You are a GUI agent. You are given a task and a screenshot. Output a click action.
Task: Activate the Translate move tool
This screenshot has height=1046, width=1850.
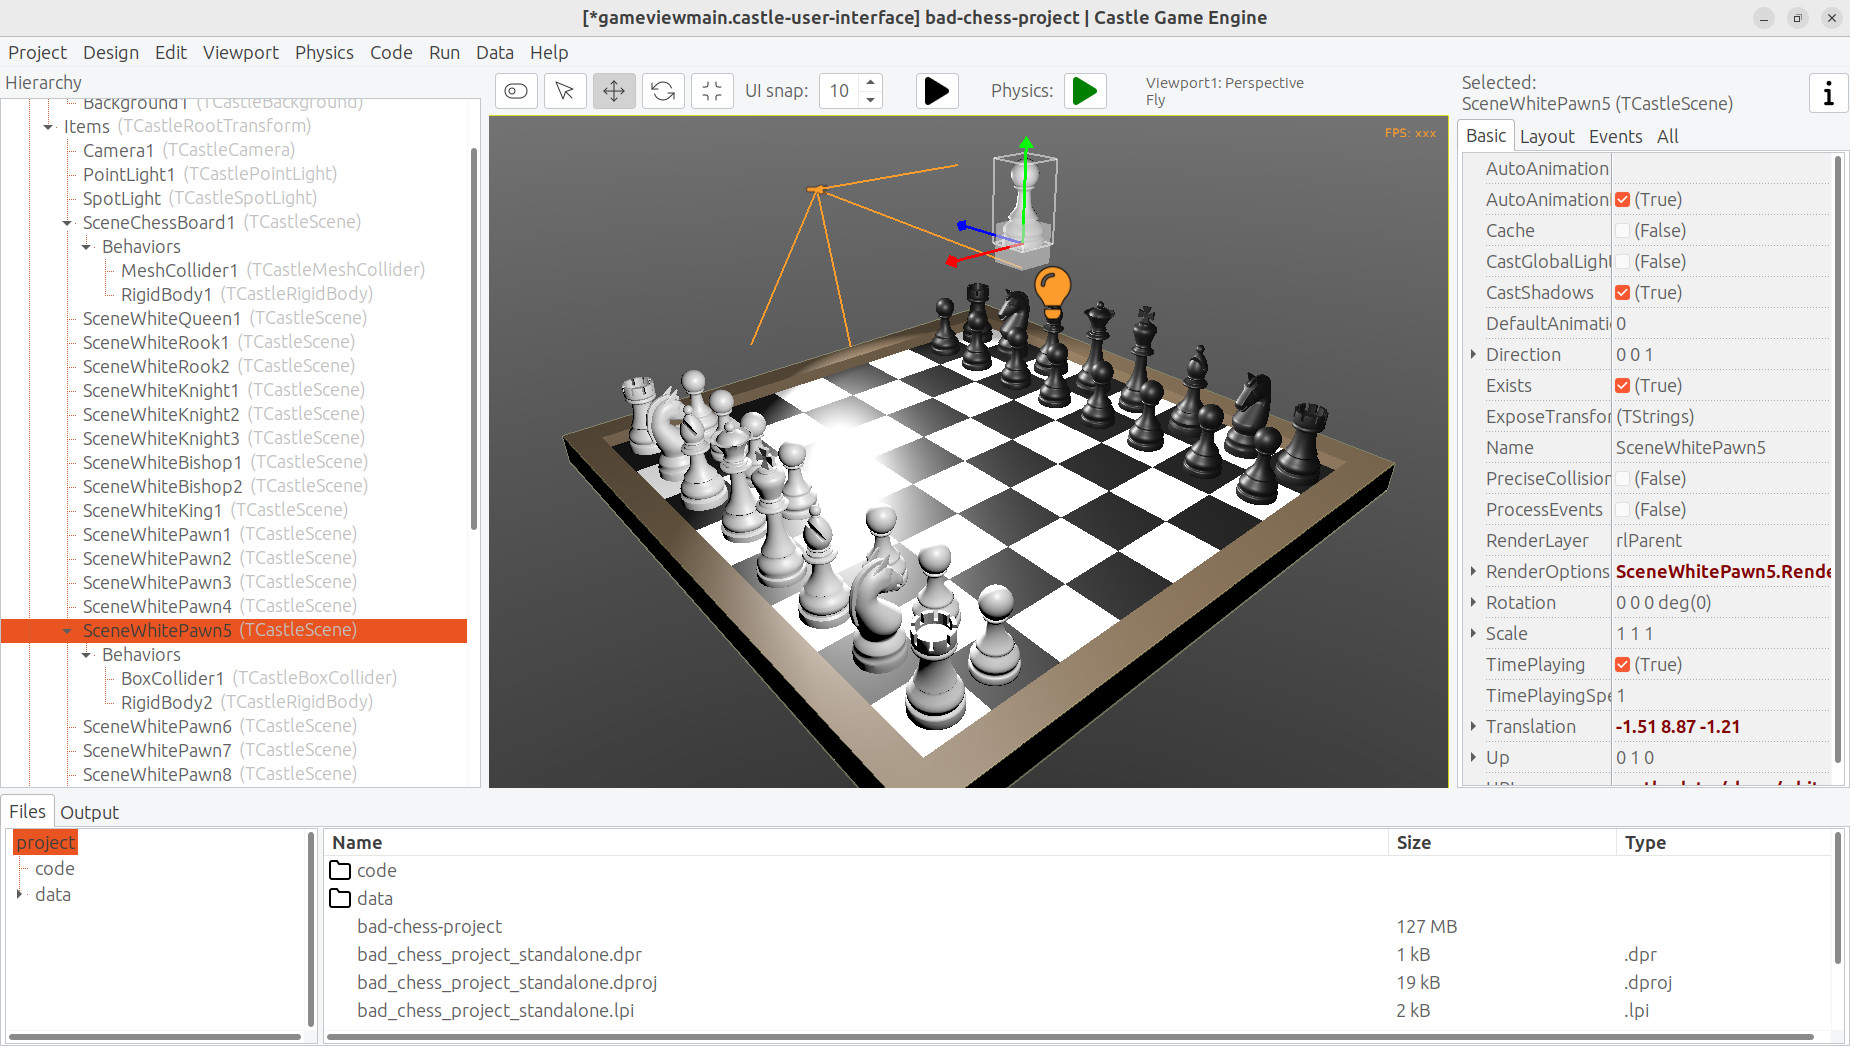tap(614, 91)
